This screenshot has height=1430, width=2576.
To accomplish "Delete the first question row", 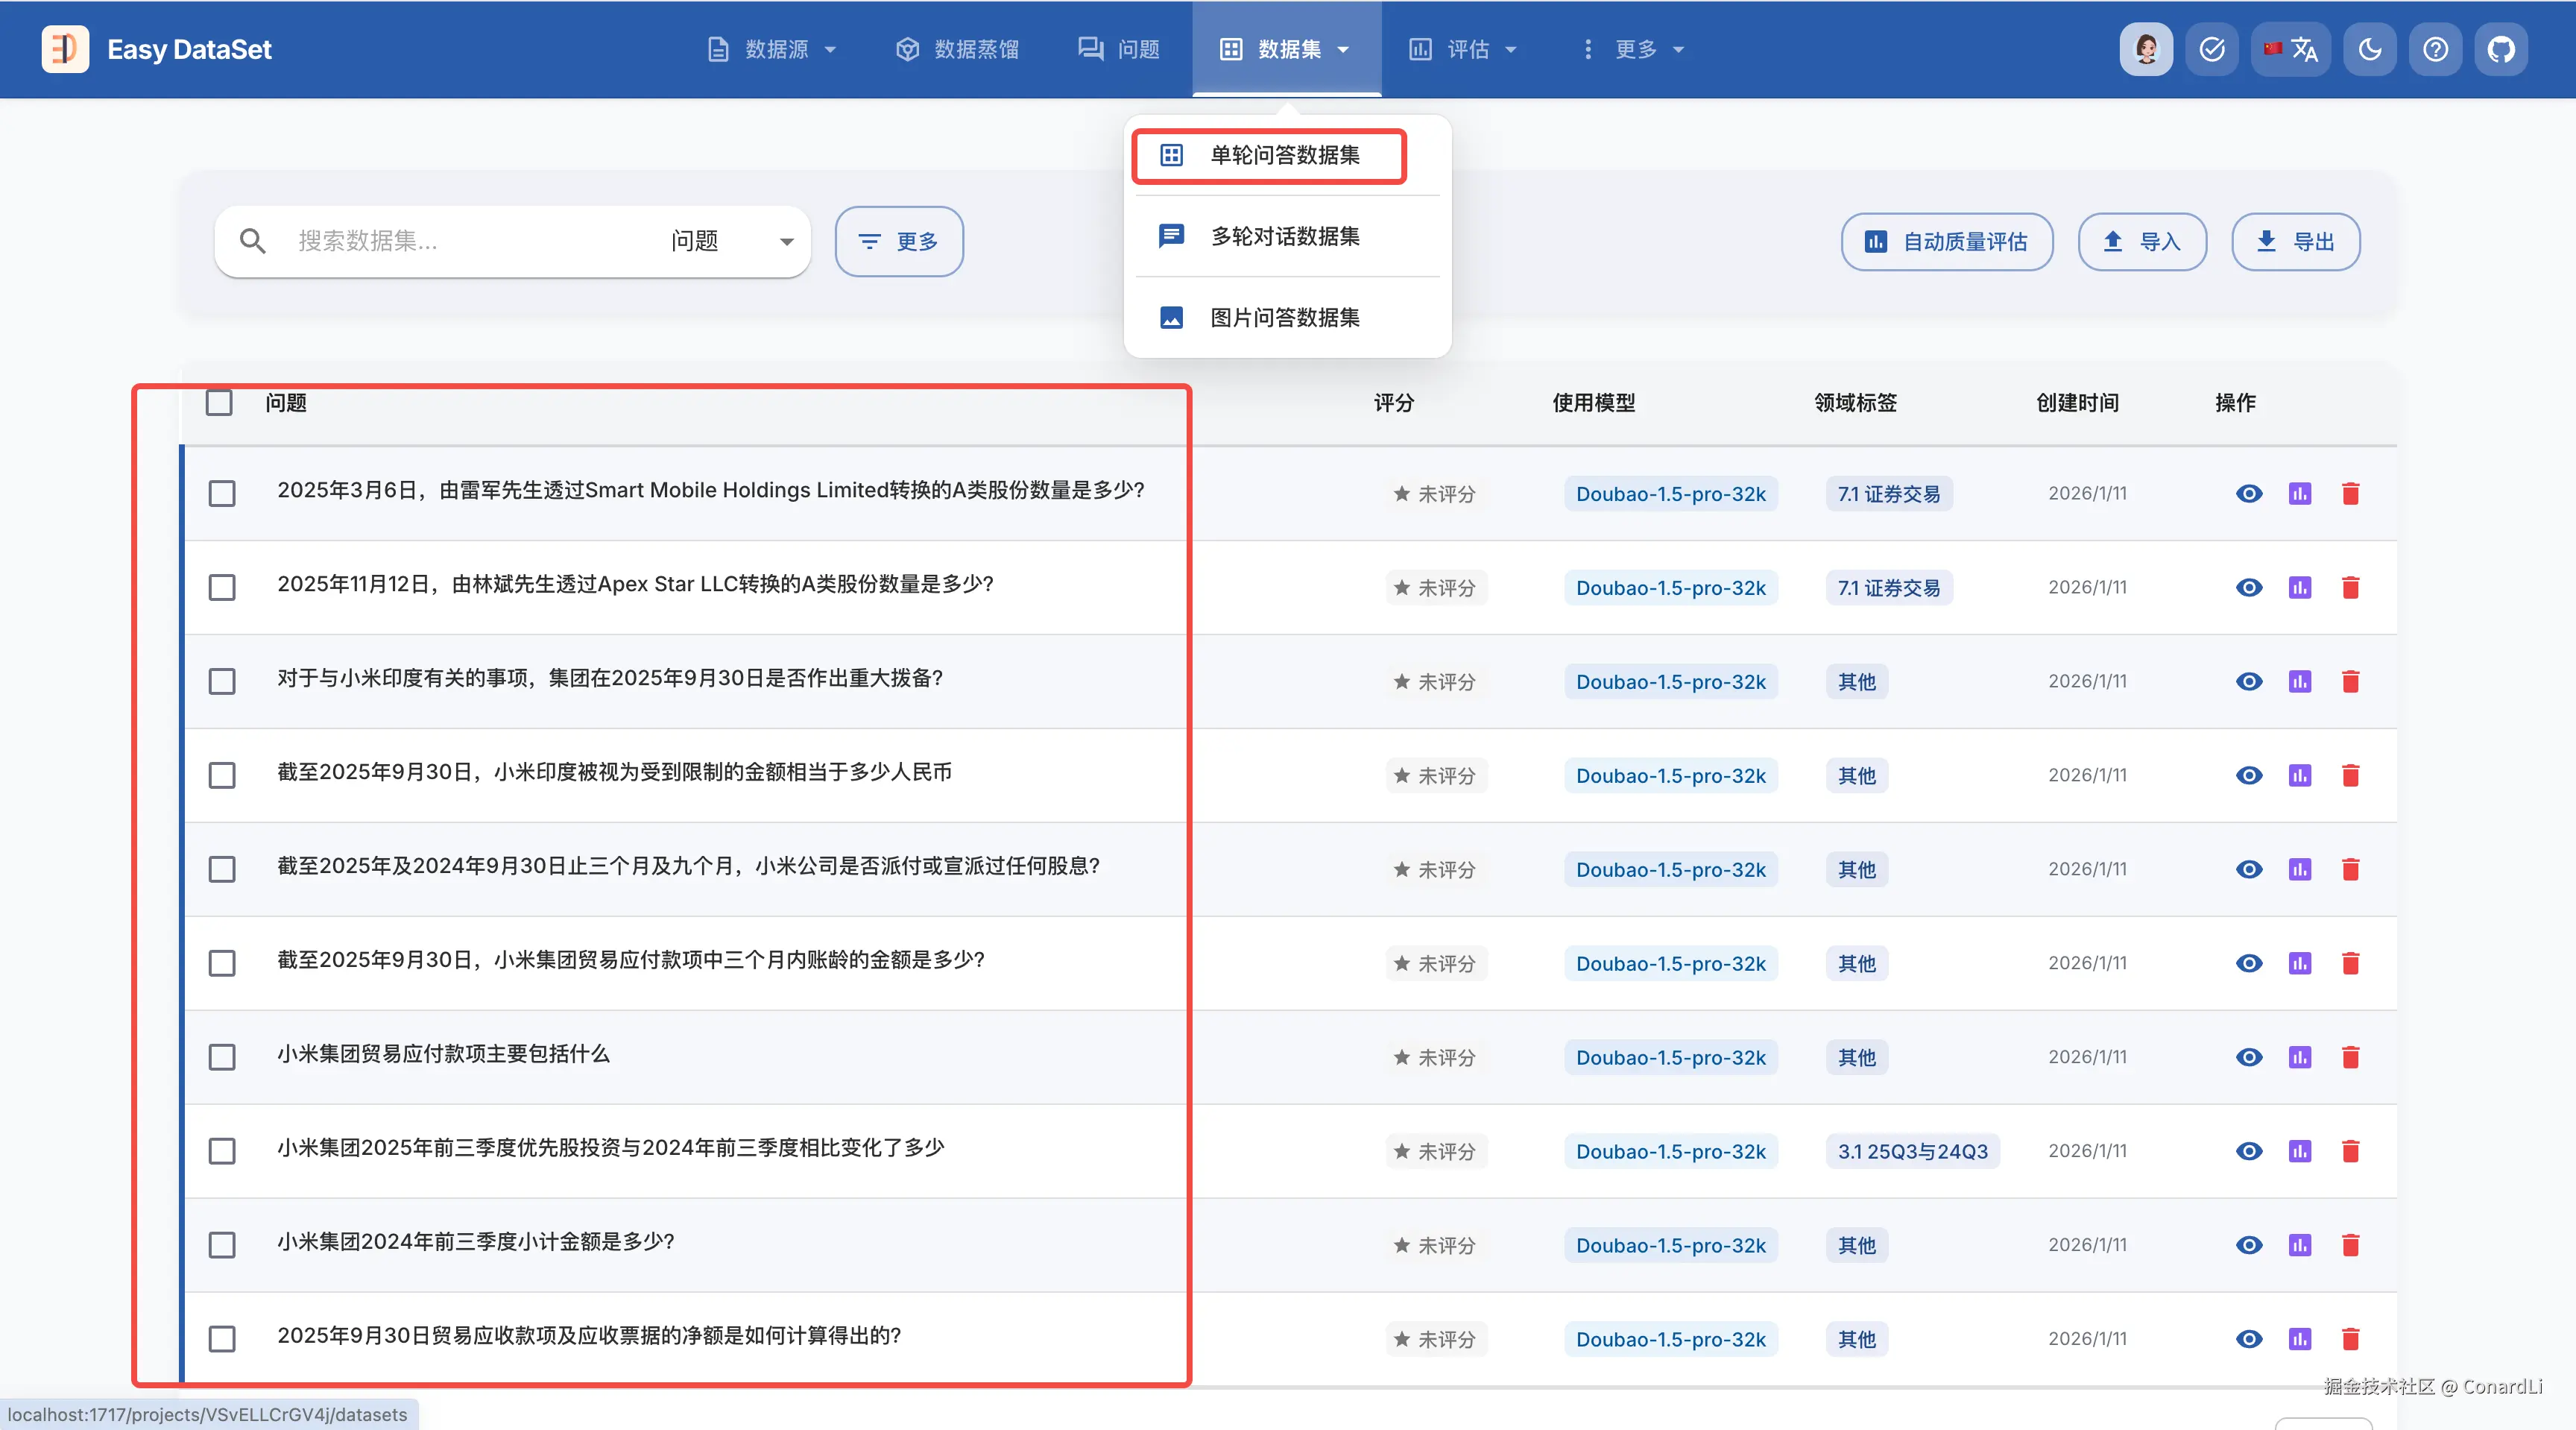I will 2350,494.
